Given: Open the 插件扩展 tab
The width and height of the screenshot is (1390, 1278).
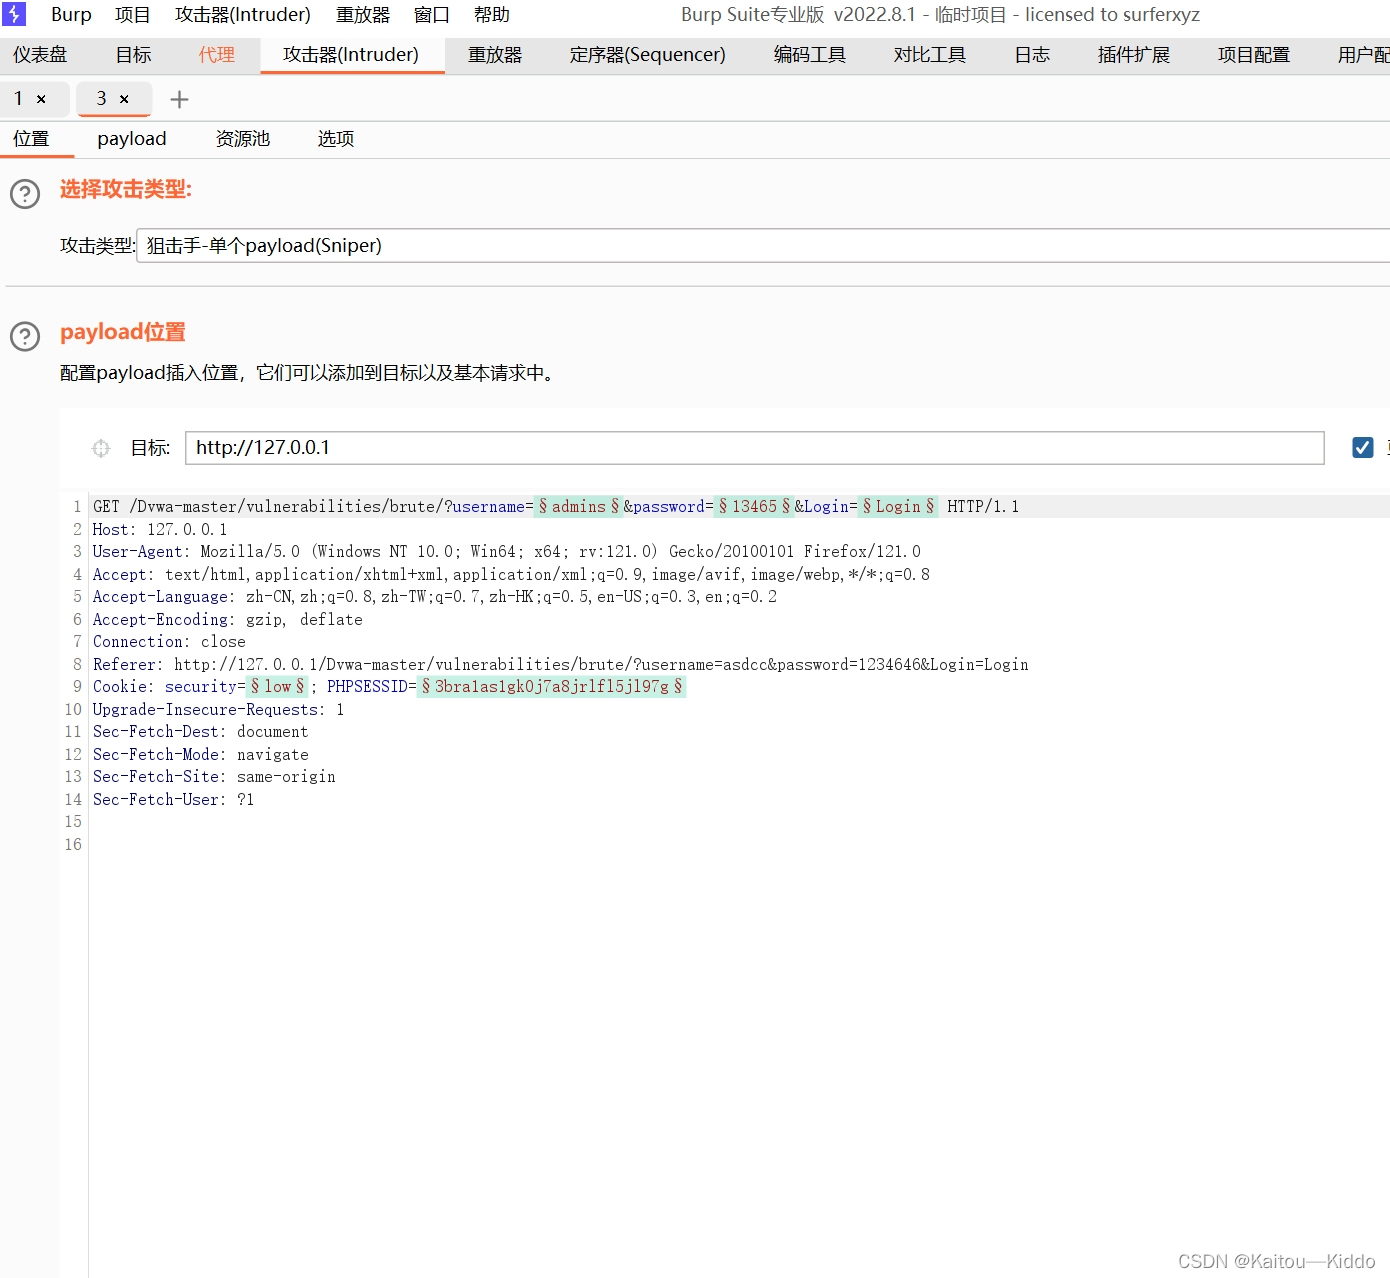Looking at the screenshot, I should point(1133,55).
